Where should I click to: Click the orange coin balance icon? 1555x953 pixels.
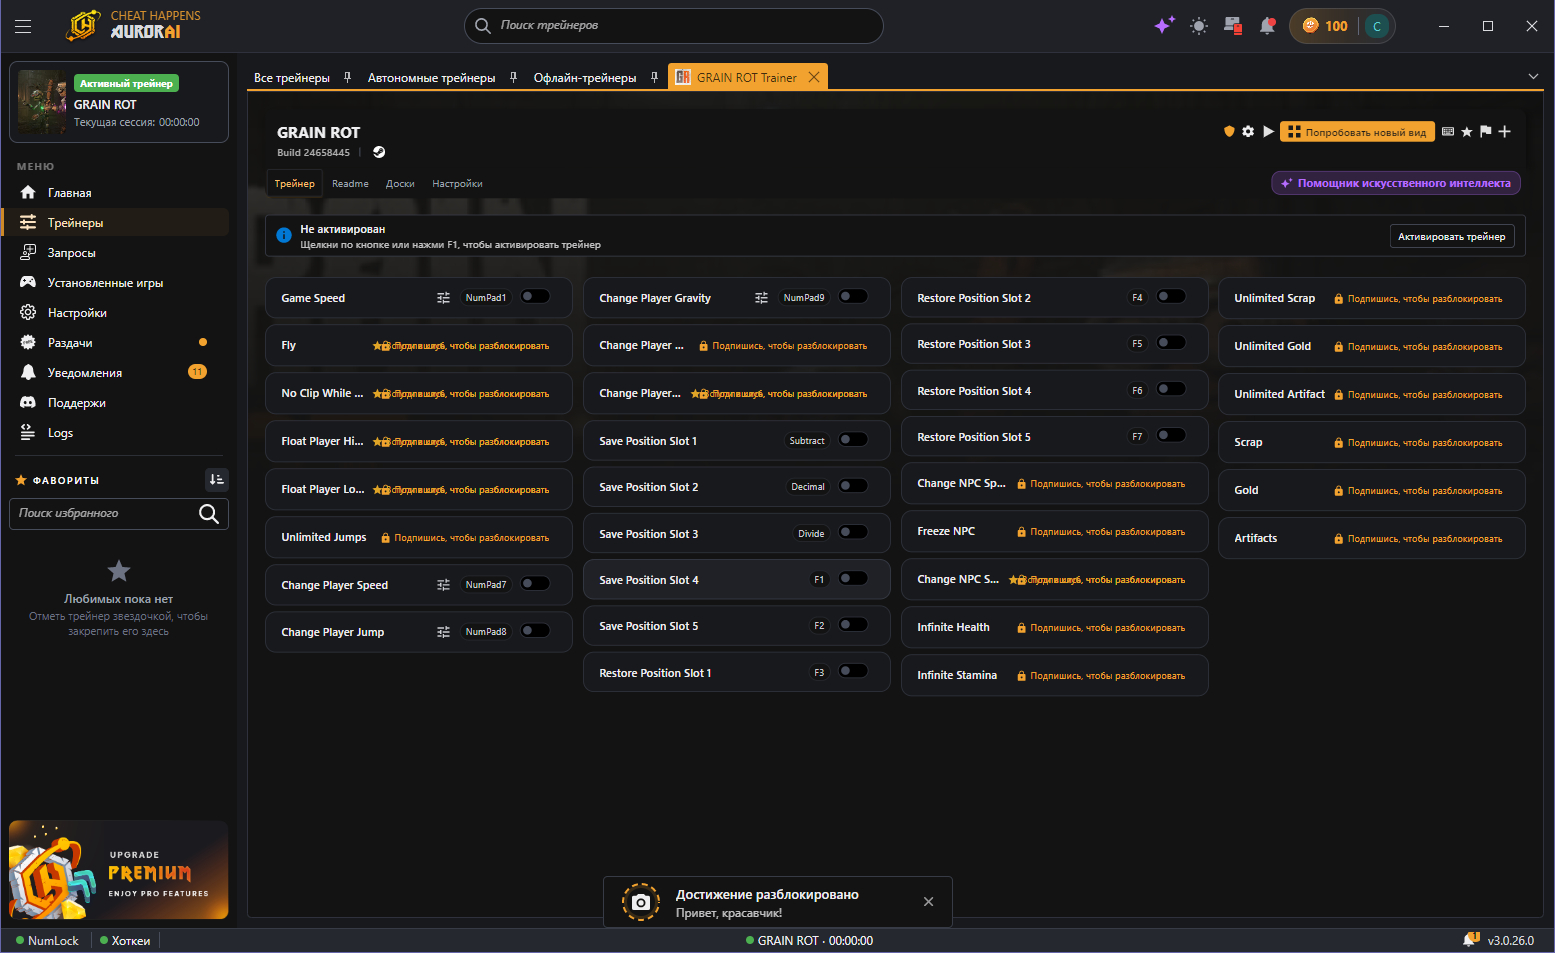pyautogui.click(x=1310, y=26)
